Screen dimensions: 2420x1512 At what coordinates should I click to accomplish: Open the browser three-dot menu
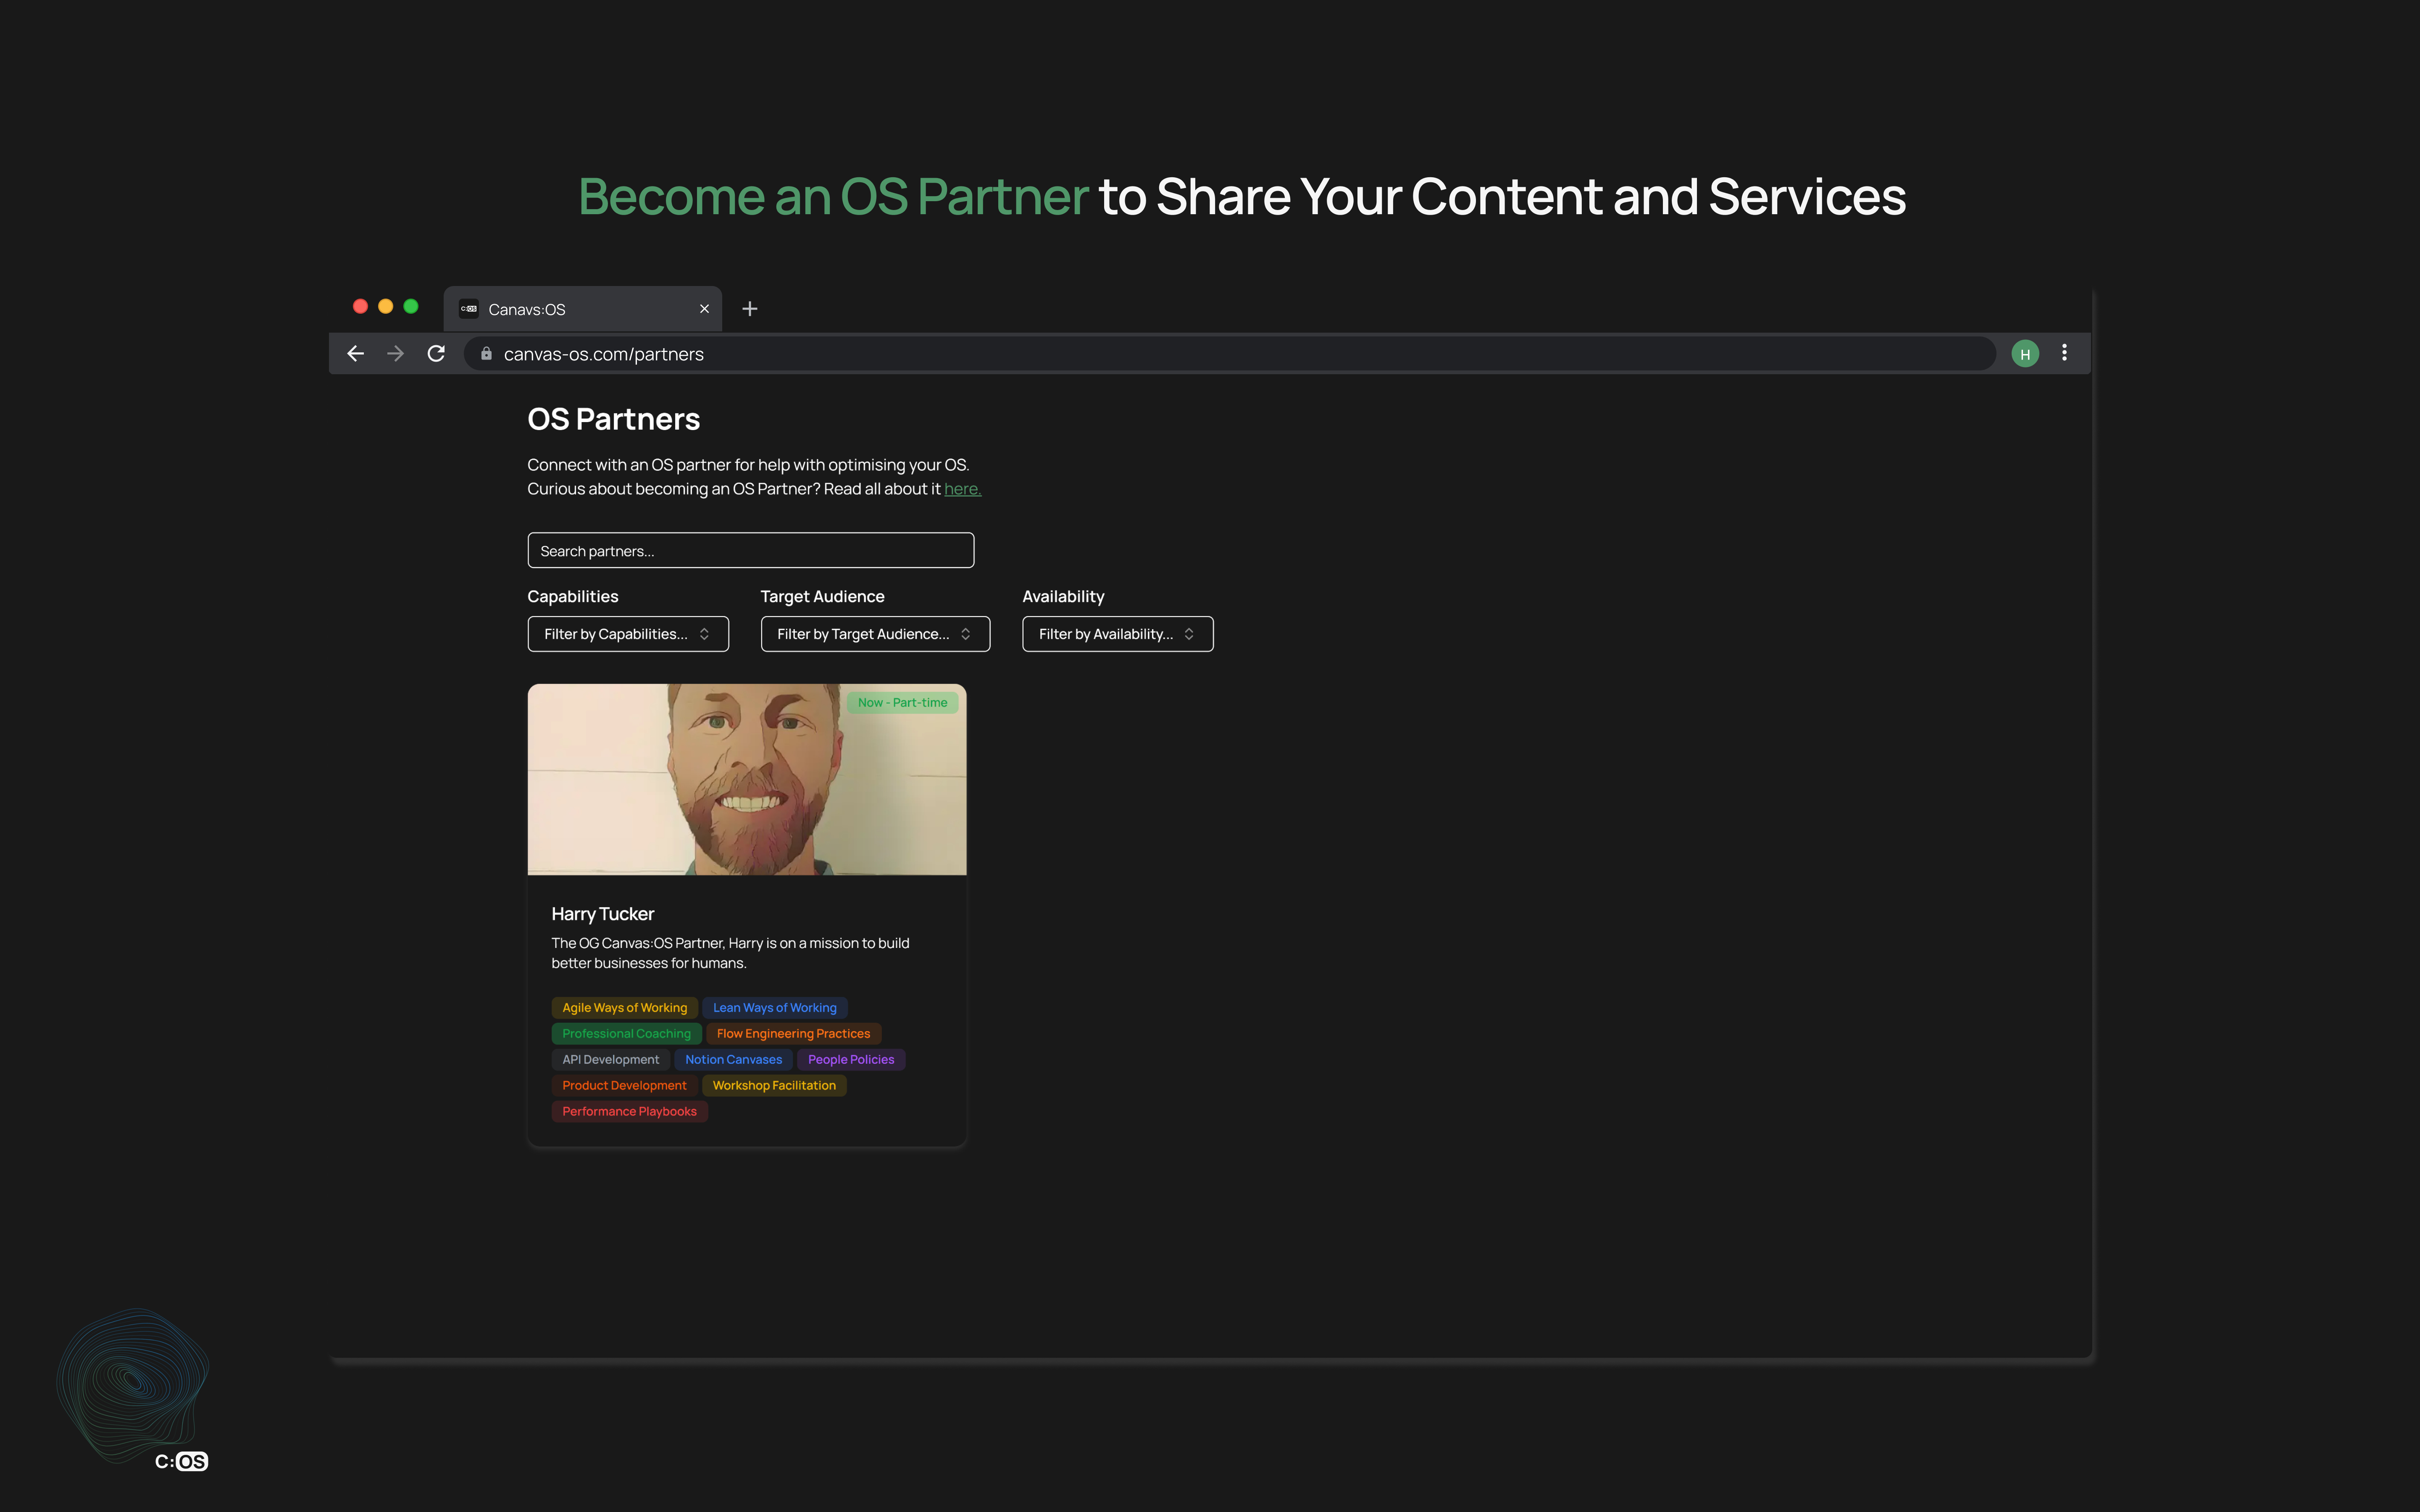coord(2064,353)
